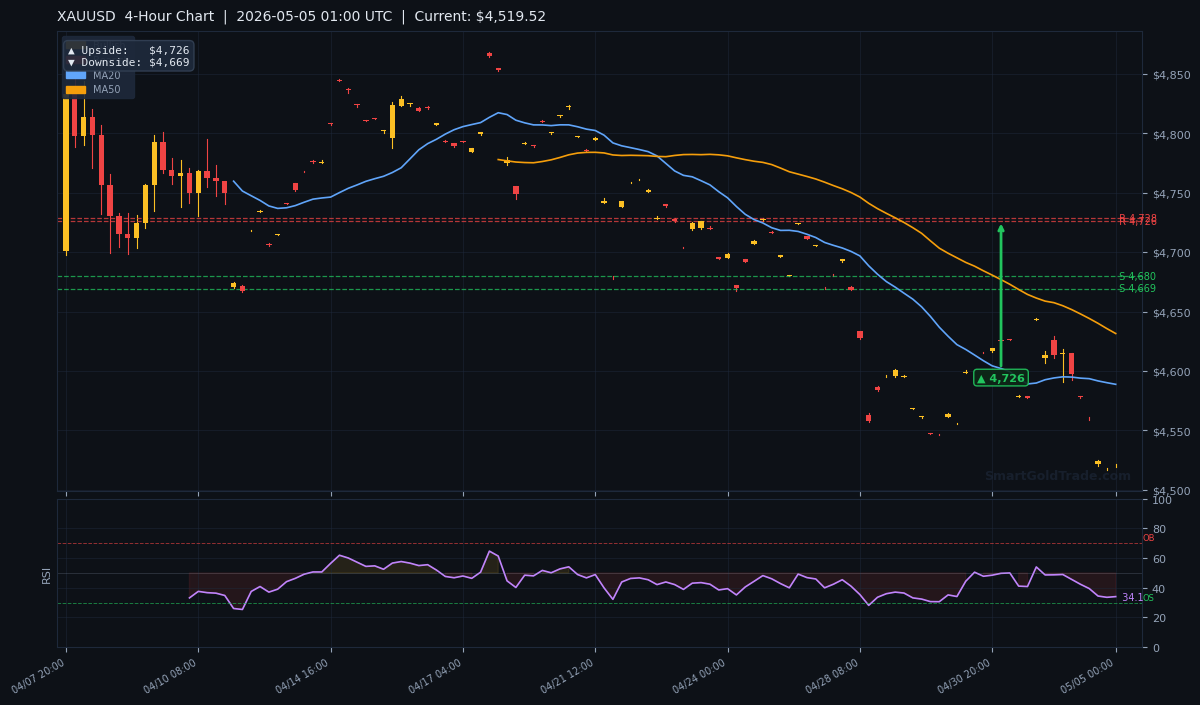
Task: Click the RSI 80 axis label
Action: click(x=1158, y=529)
